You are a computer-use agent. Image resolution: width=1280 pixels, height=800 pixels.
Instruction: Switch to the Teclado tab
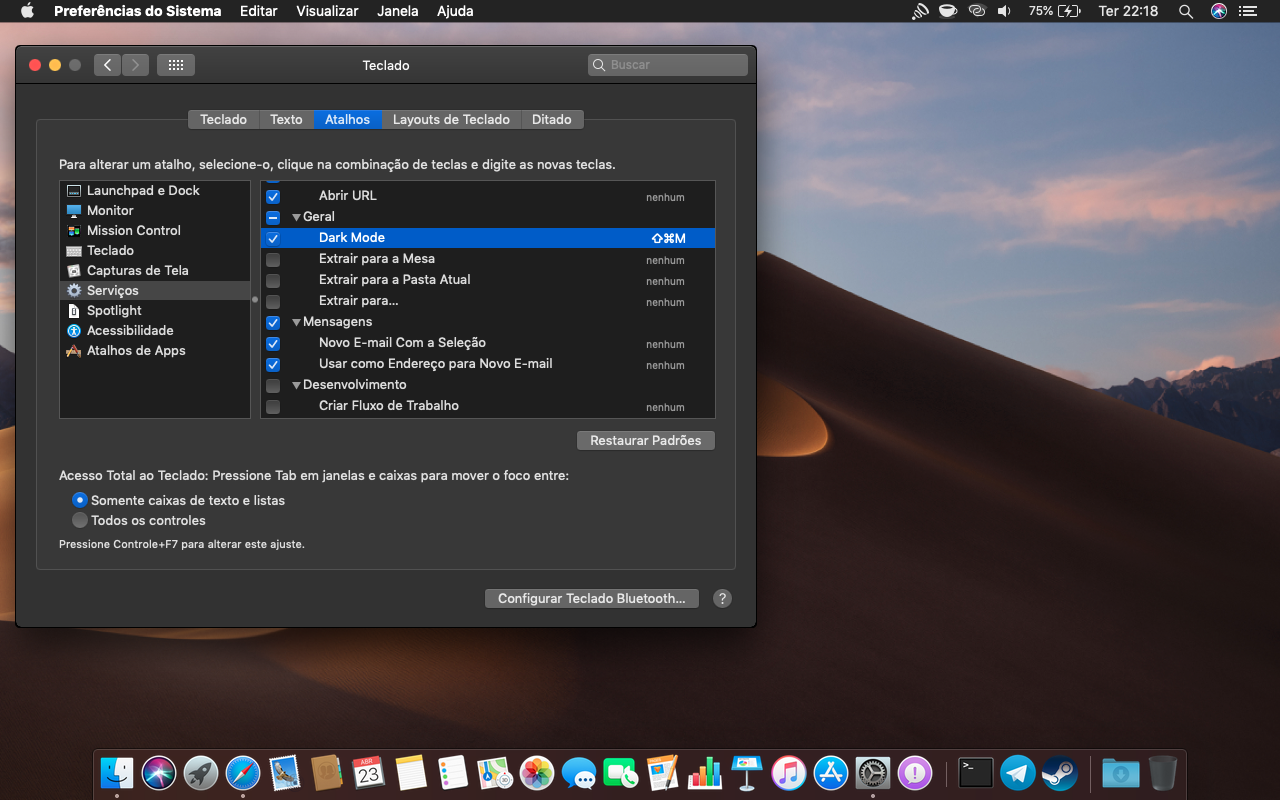(223, 119)
